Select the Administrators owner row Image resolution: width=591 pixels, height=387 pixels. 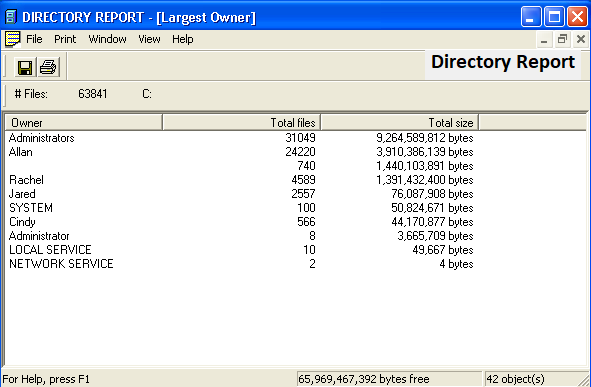click(241, 138)
